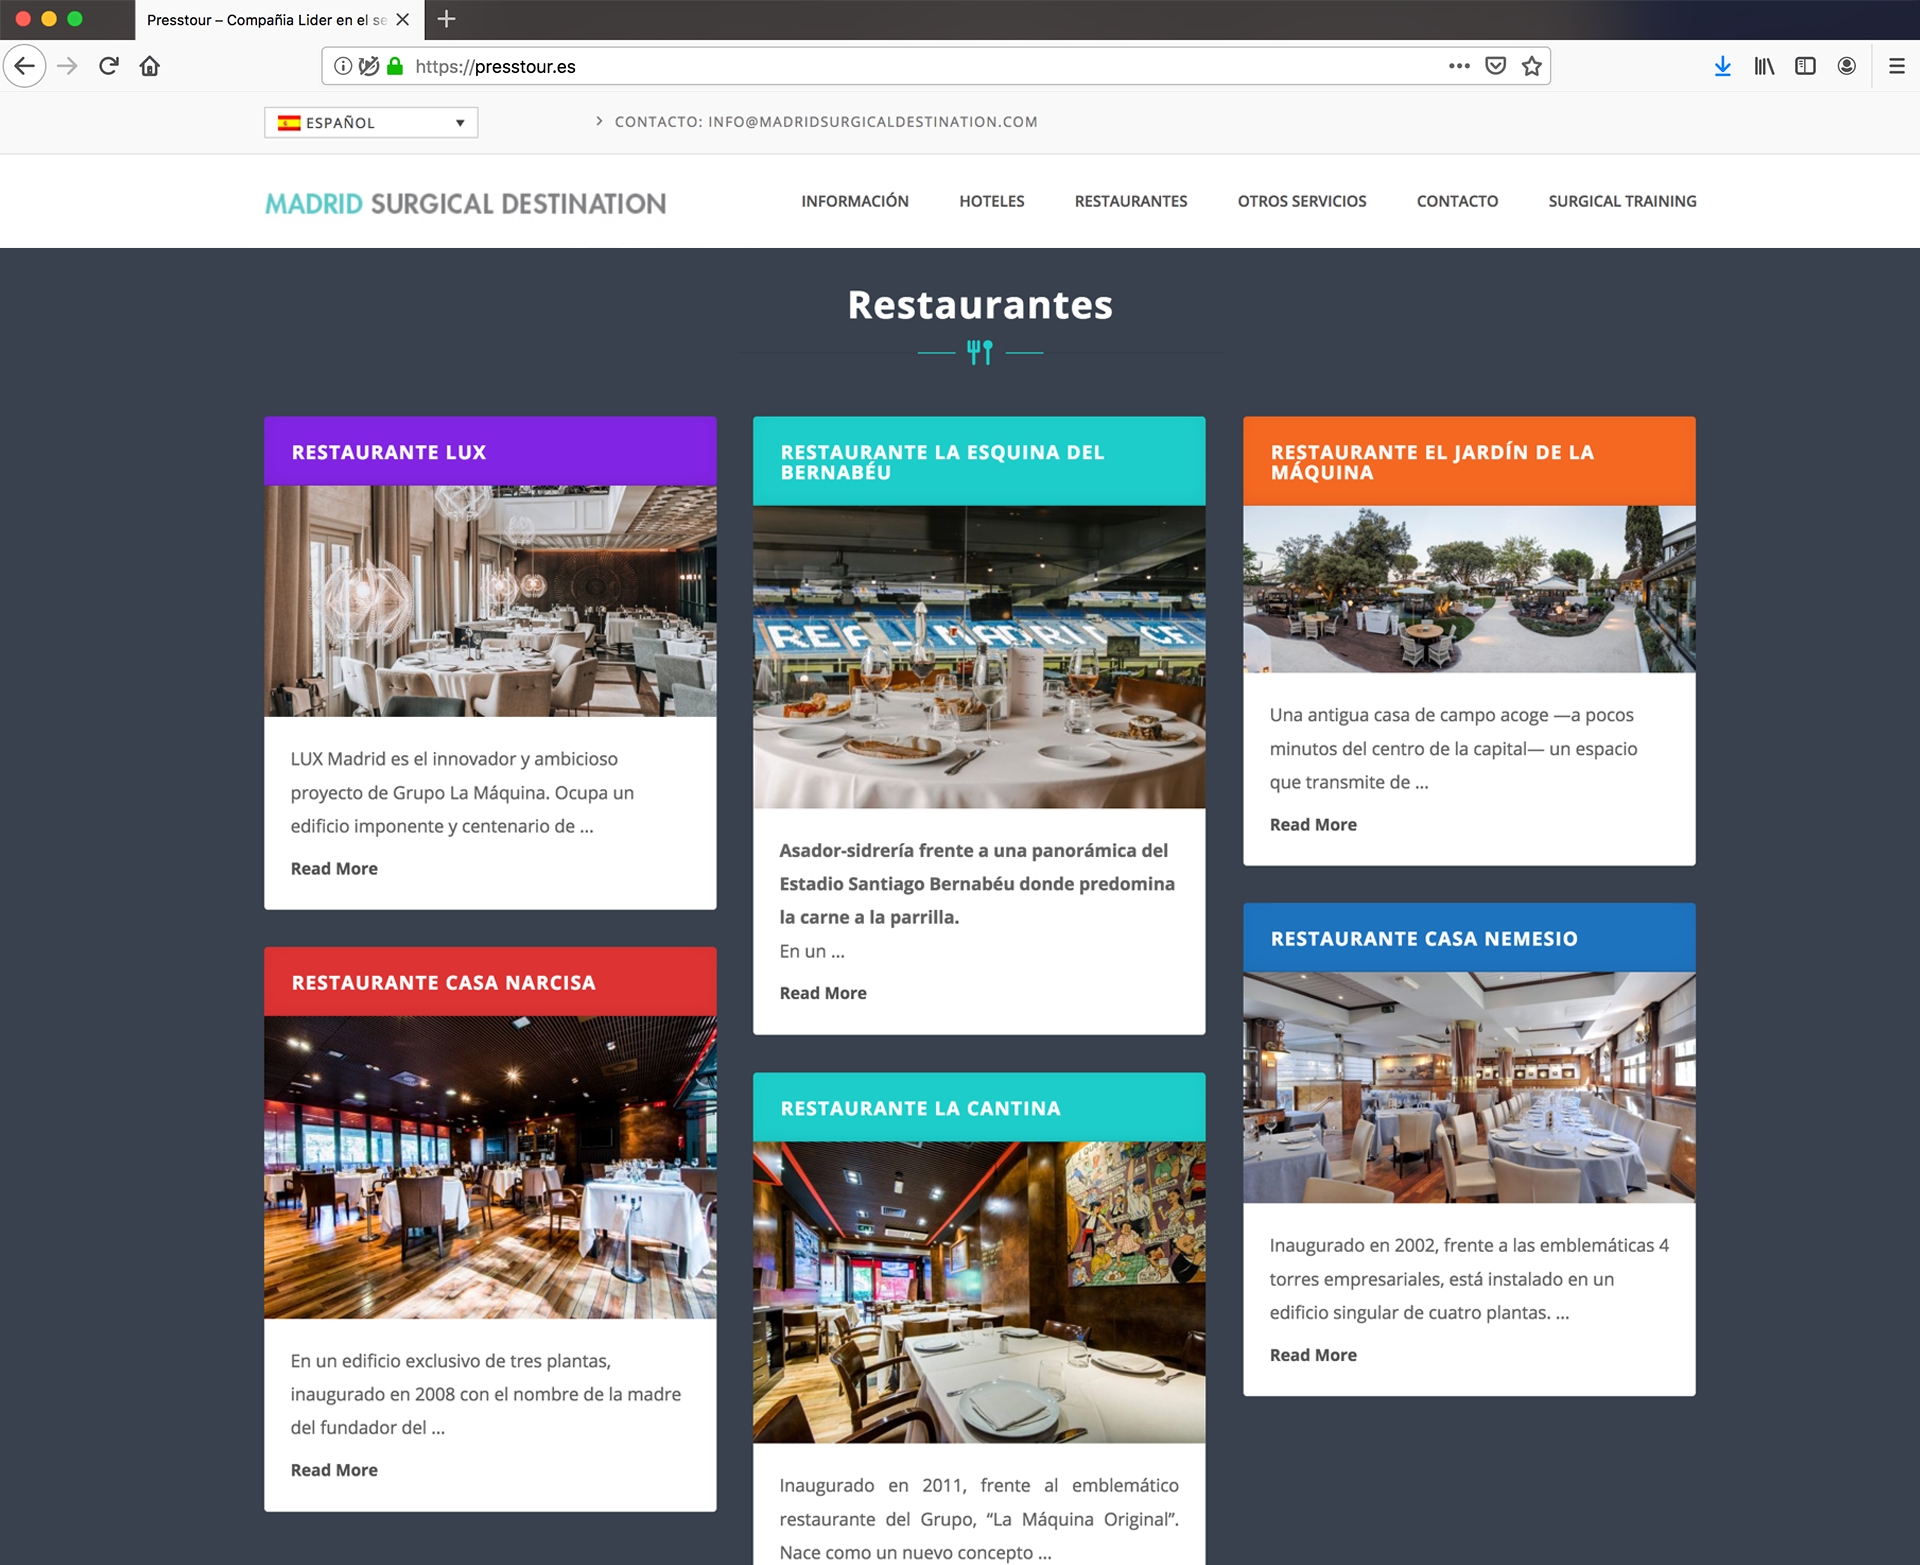
Task: Click the Restaurante Casa Narcisa photo
Action: (x=490, y=1166)
